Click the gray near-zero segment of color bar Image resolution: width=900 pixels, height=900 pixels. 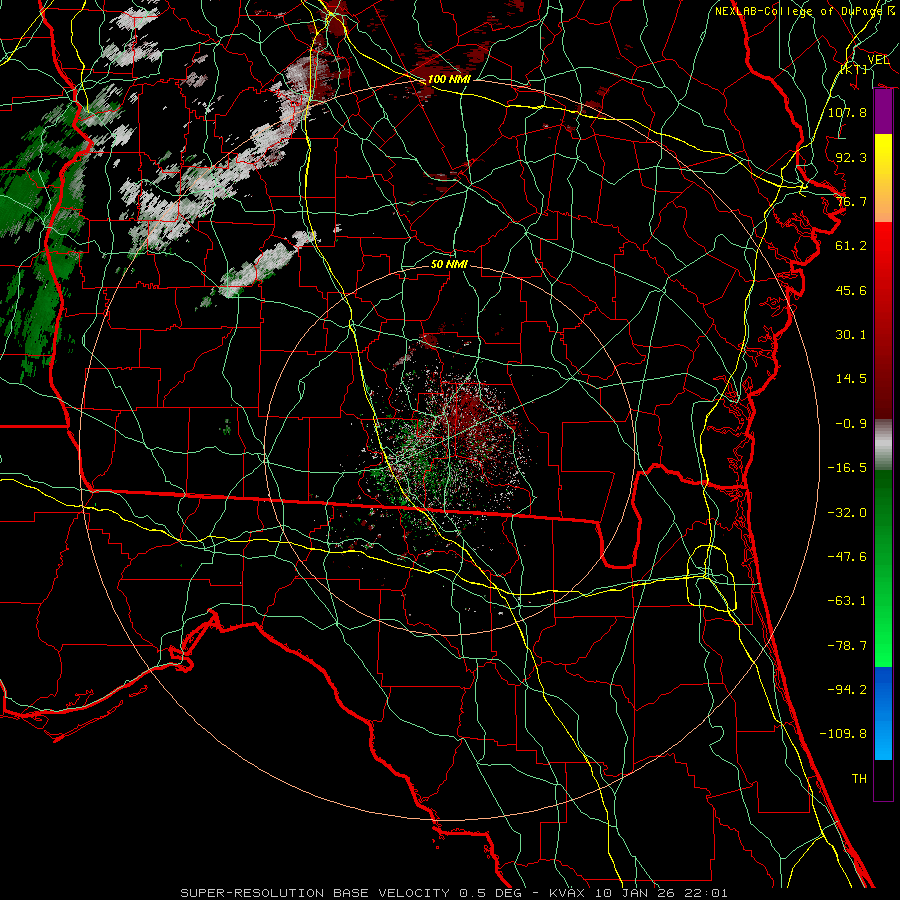coord(883,445)
